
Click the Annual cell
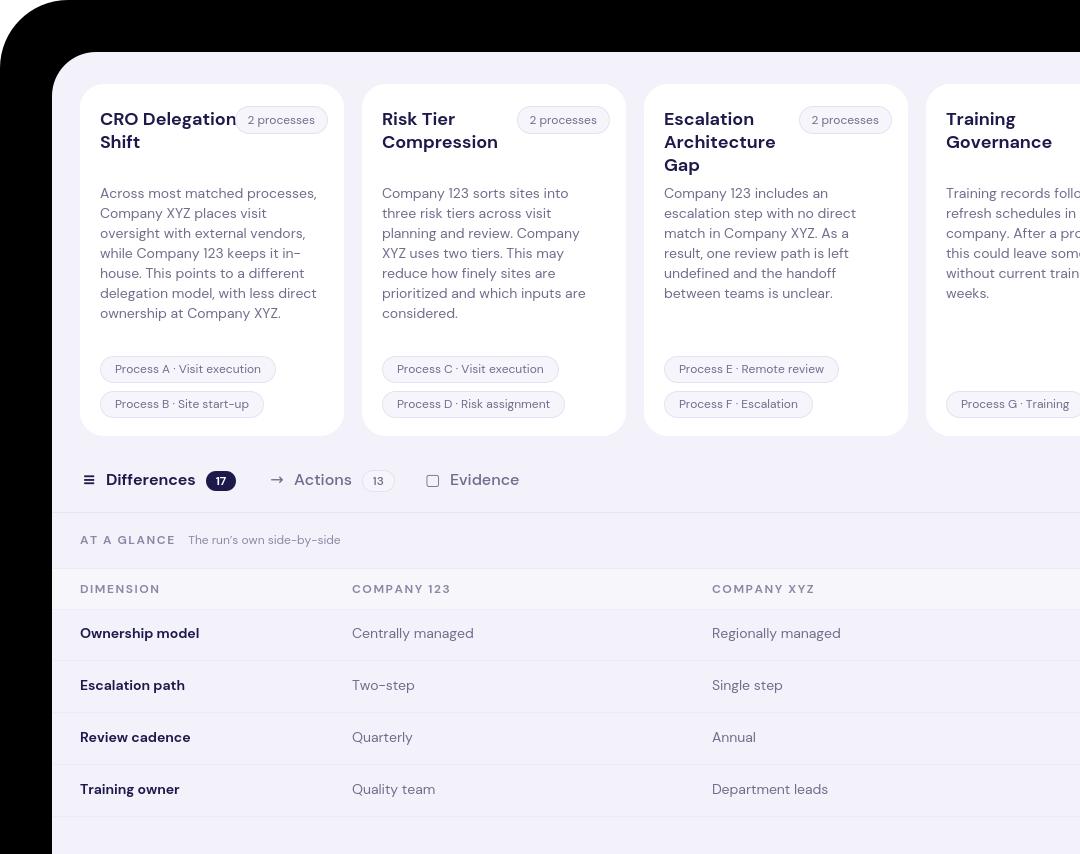[734, 738]
